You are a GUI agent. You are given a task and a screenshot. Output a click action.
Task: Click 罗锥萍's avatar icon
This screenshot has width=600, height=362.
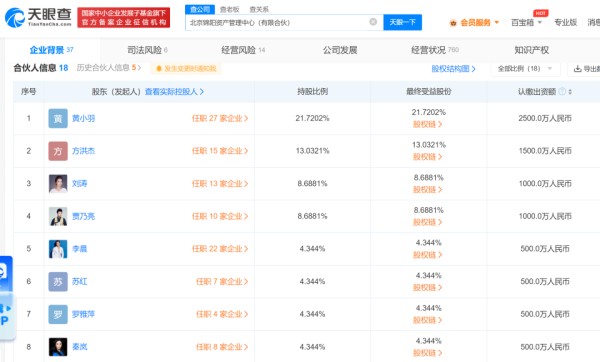coord(58,314)
